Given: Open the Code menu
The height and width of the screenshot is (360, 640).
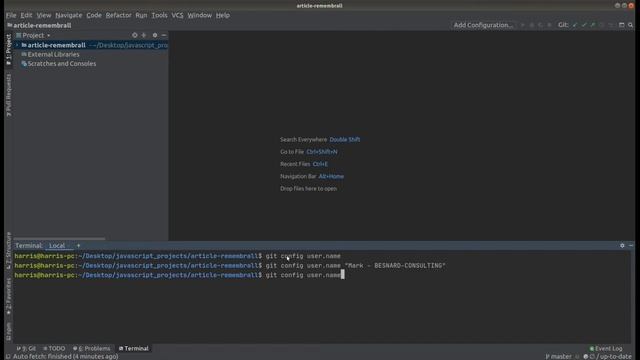Looking at the screenshot, I should 94,15.
